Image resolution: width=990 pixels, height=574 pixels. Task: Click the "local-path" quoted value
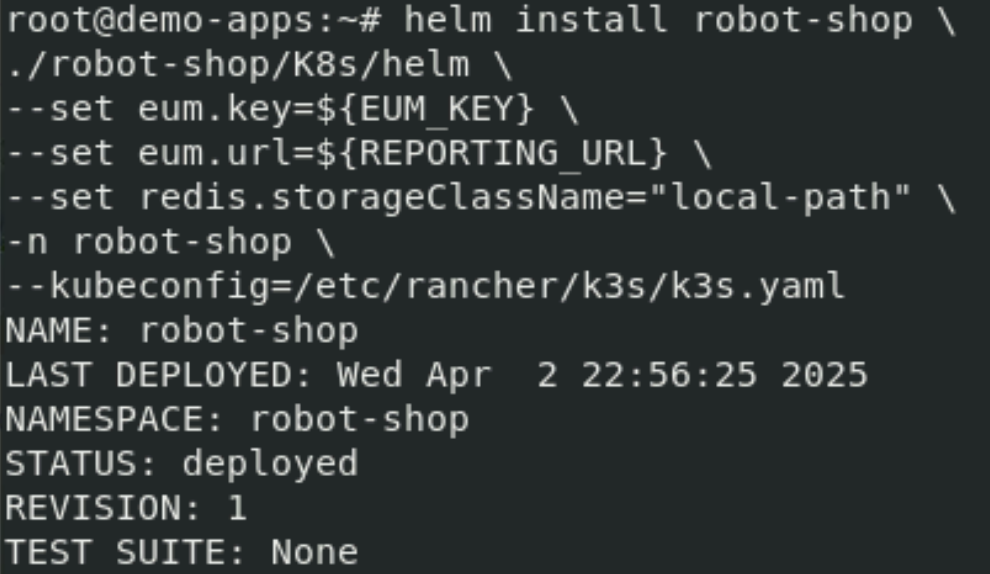pos(779,198)
